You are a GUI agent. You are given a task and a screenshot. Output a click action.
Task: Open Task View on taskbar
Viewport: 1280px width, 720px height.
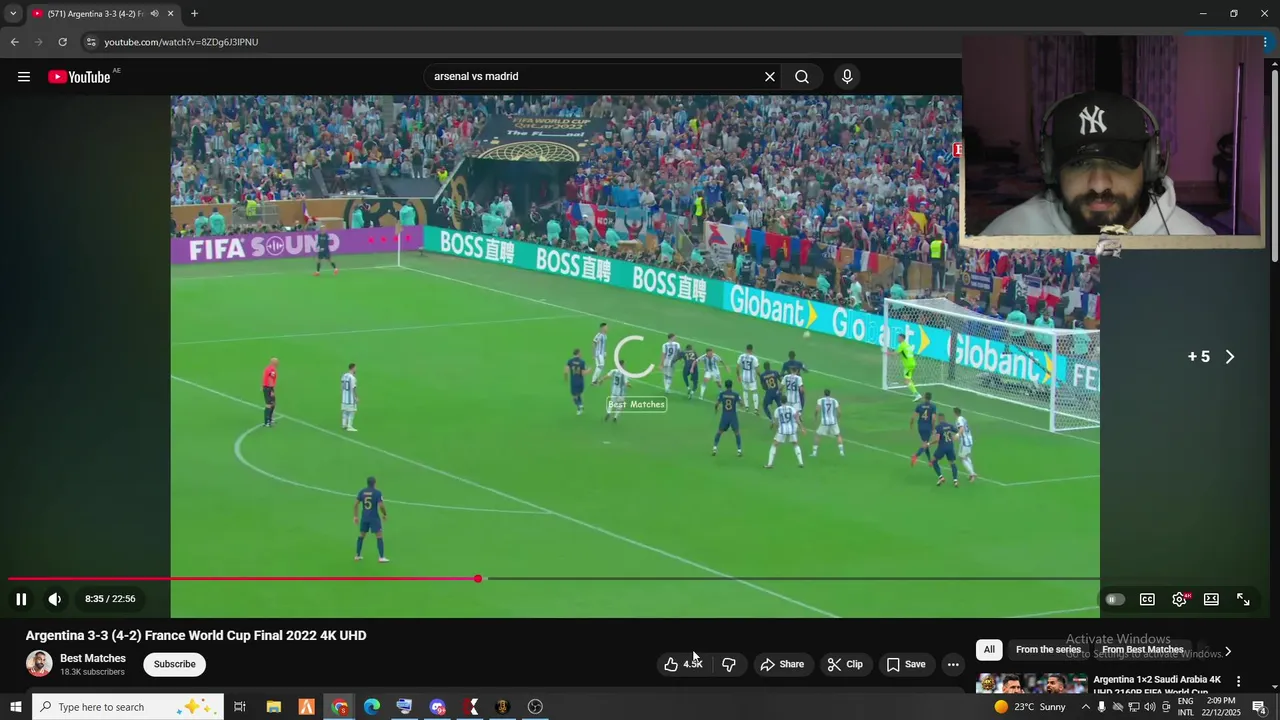(x=240, y=707)
